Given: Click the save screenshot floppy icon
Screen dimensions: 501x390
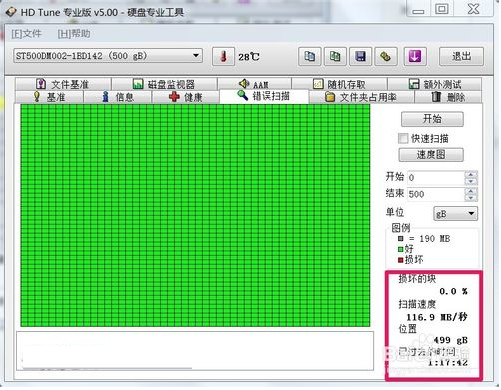Looking at the screenshot, I should 360,56.
